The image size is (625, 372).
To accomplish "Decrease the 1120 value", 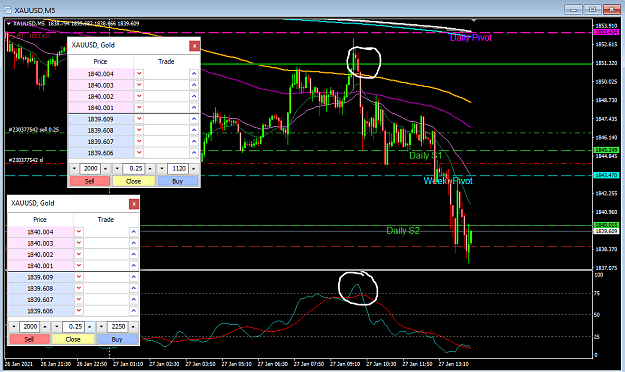I will 162,169.
